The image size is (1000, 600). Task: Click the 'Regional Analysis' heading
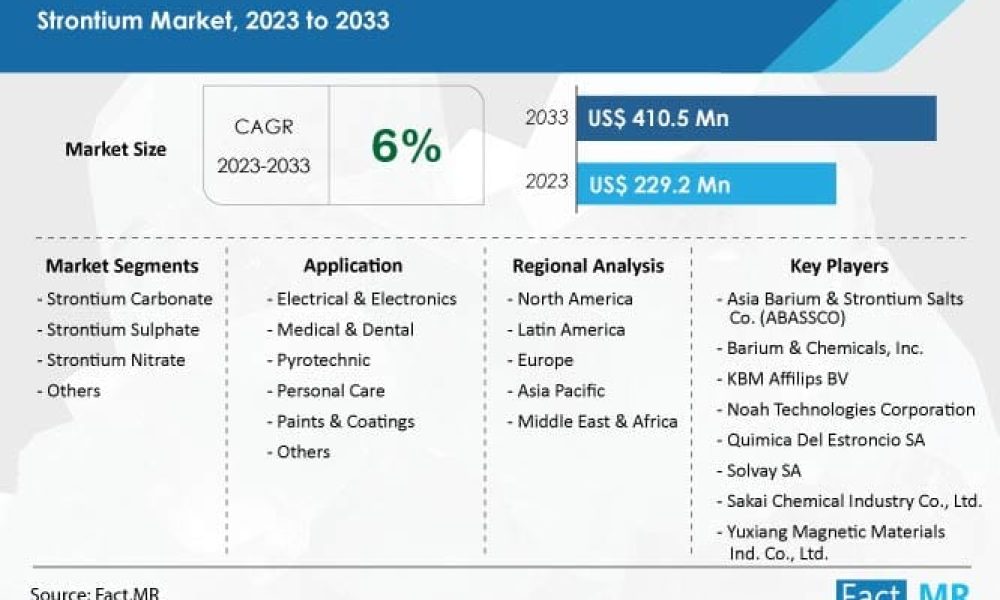[588, 266]
